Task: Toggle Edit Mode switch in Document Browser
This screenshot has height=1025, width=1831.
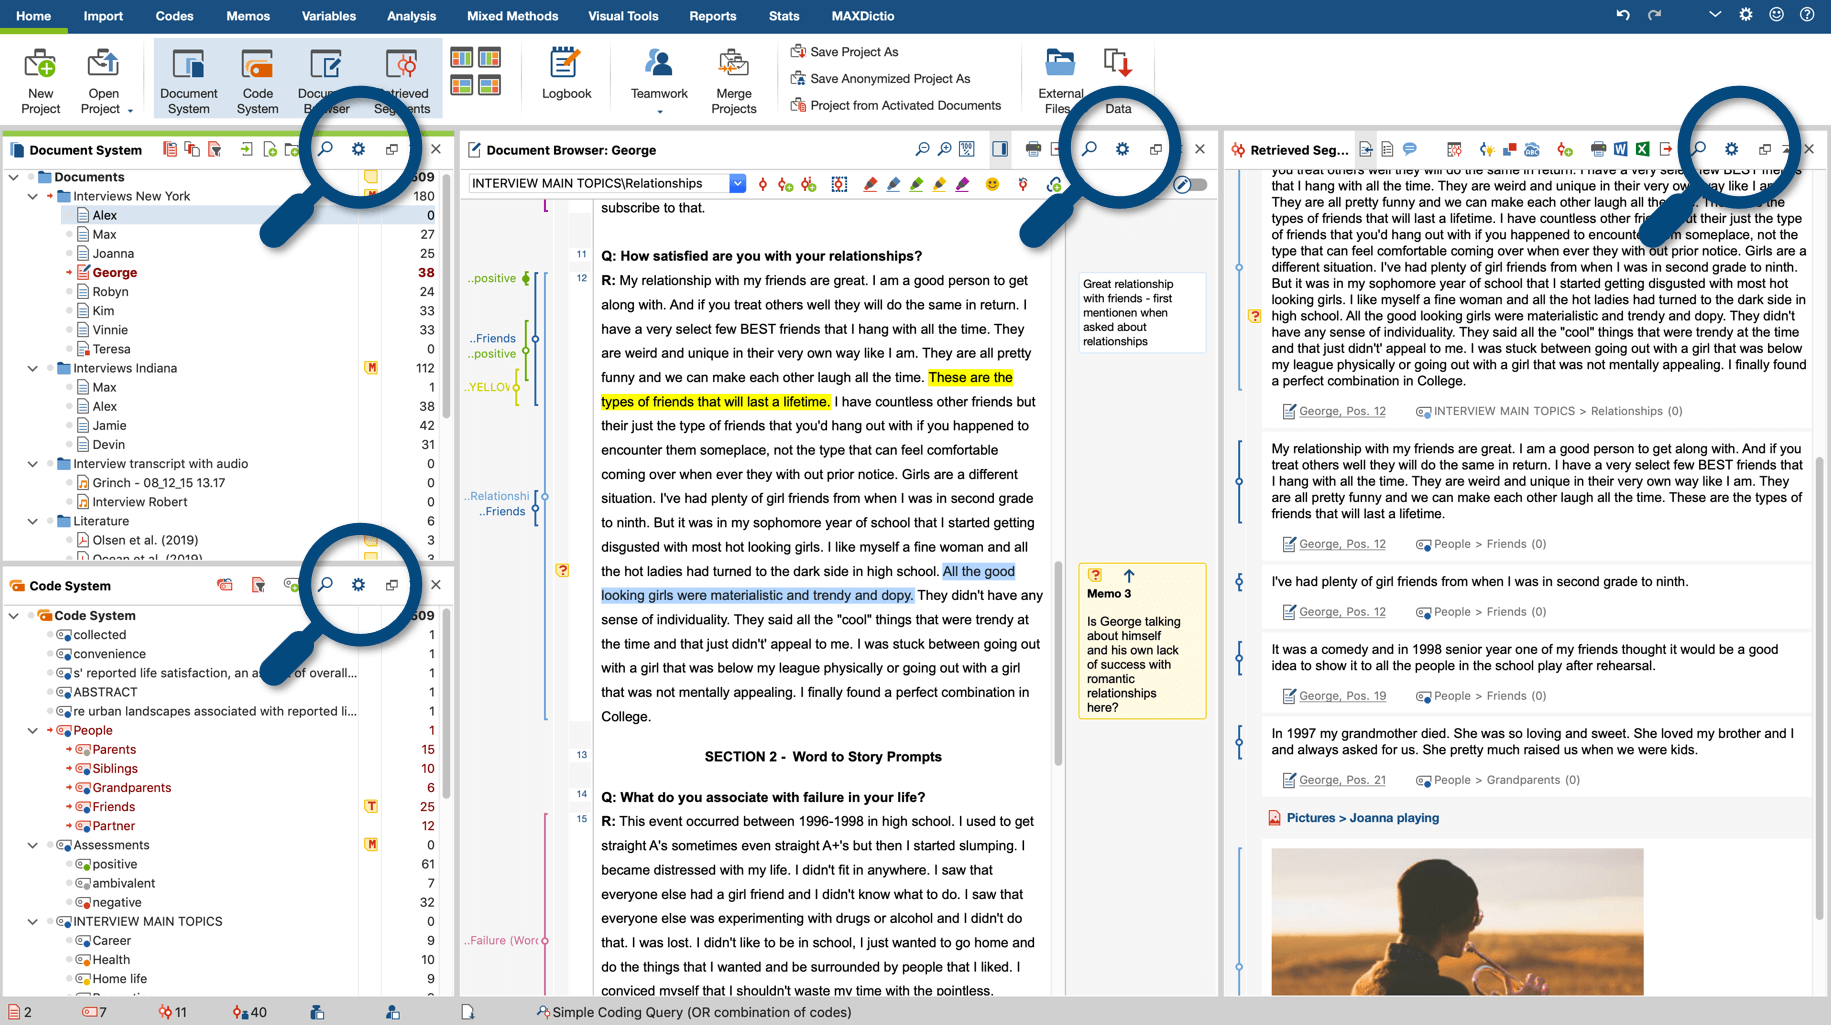Action: pos(1190,184)
